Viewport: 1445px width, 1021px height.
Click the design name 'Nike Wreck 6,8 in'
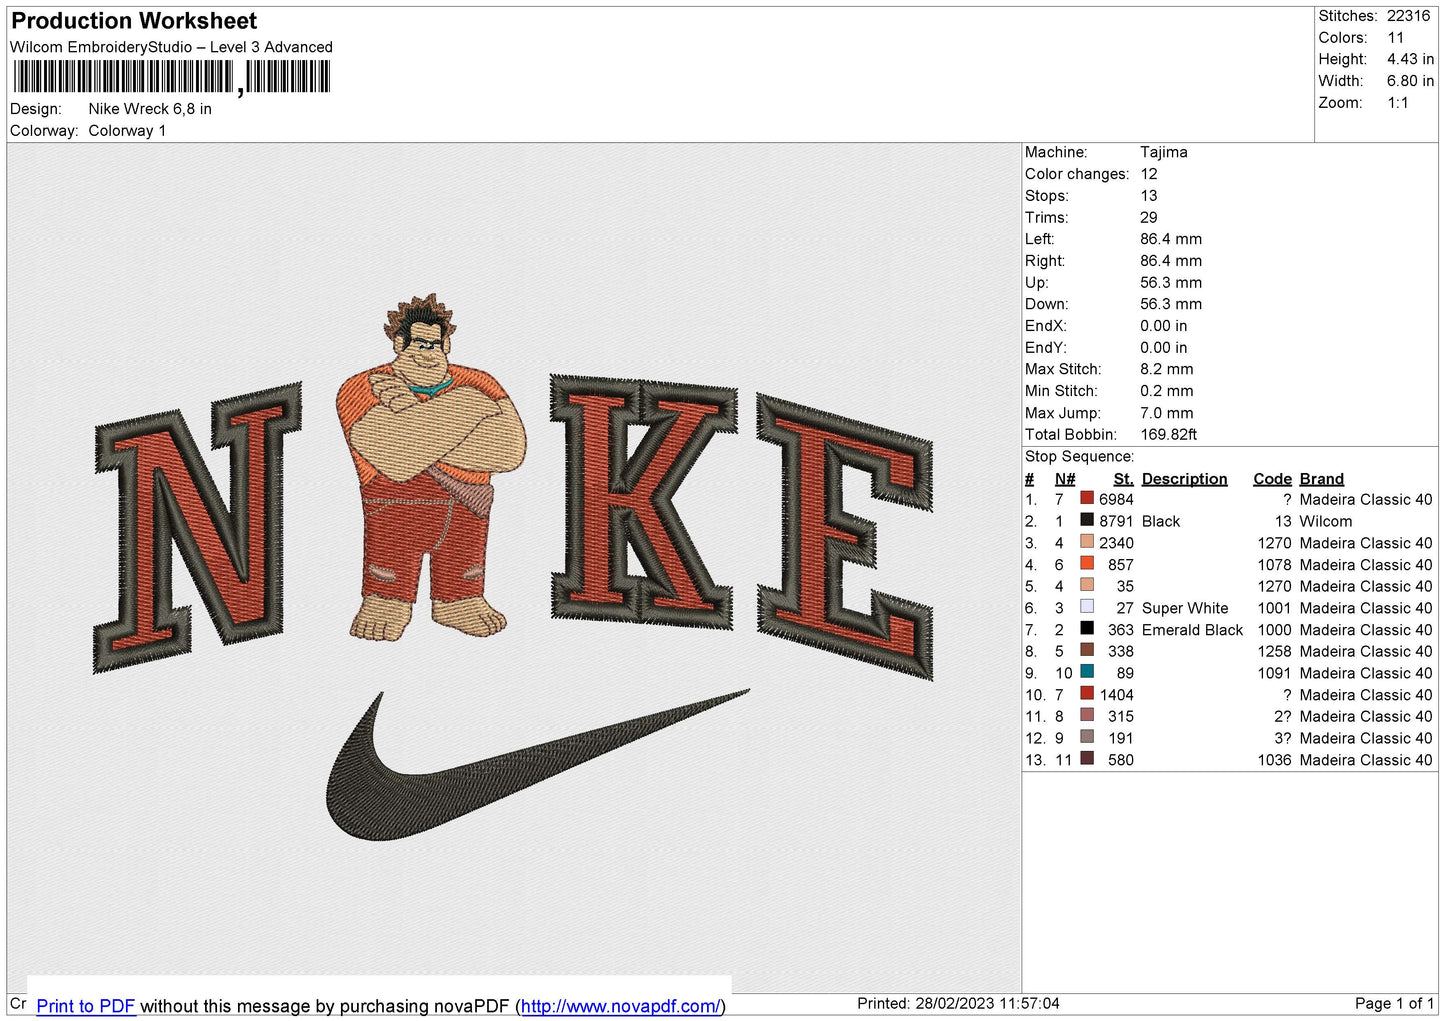click(150, 109)
